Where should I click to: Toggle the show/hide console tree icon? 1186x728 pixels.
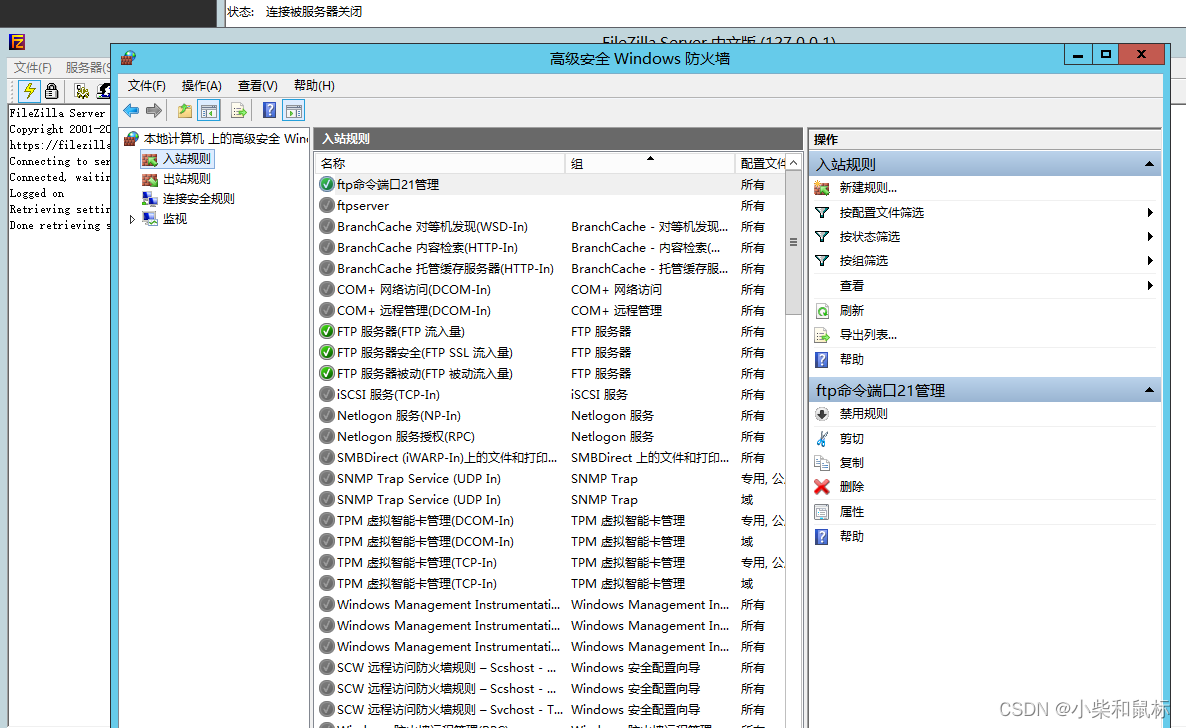click(209, 110)
